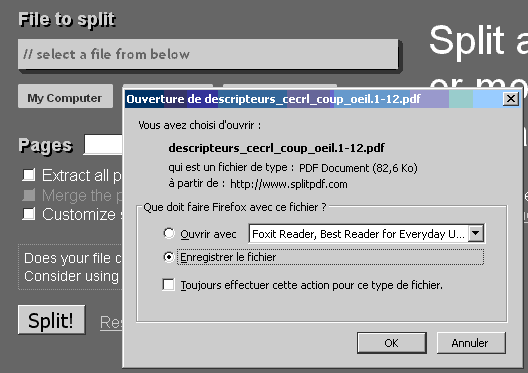This screenshot has width=528, height=373.
Task: Click the Split! button
Action: tap(52, 319)
